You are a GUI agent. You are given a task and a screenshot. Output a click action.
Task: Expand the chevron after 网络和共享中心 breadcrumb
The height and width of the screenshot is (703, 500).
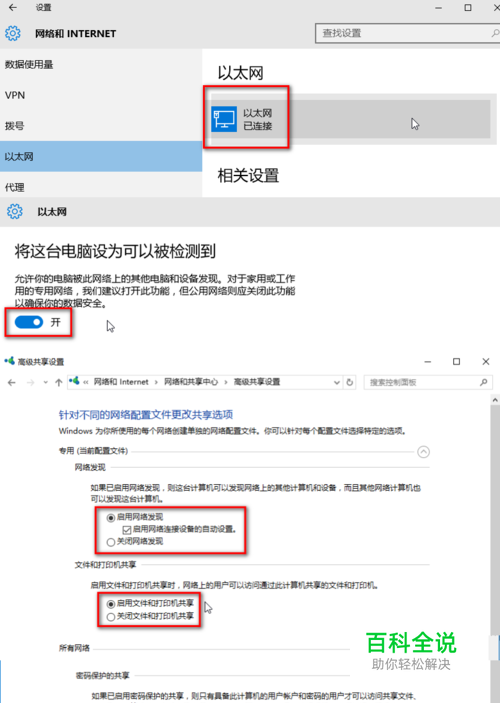click(226, 382)
